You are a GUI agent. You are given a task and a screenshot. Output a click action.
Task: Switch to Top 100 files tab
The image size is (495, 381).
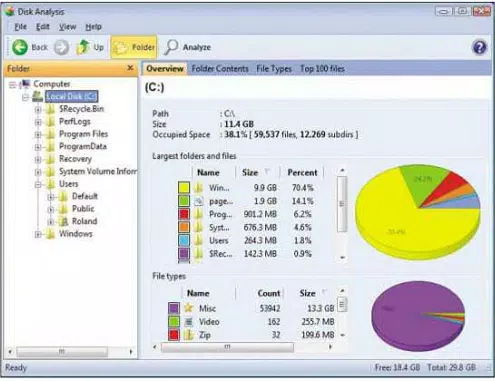point(322,69)
